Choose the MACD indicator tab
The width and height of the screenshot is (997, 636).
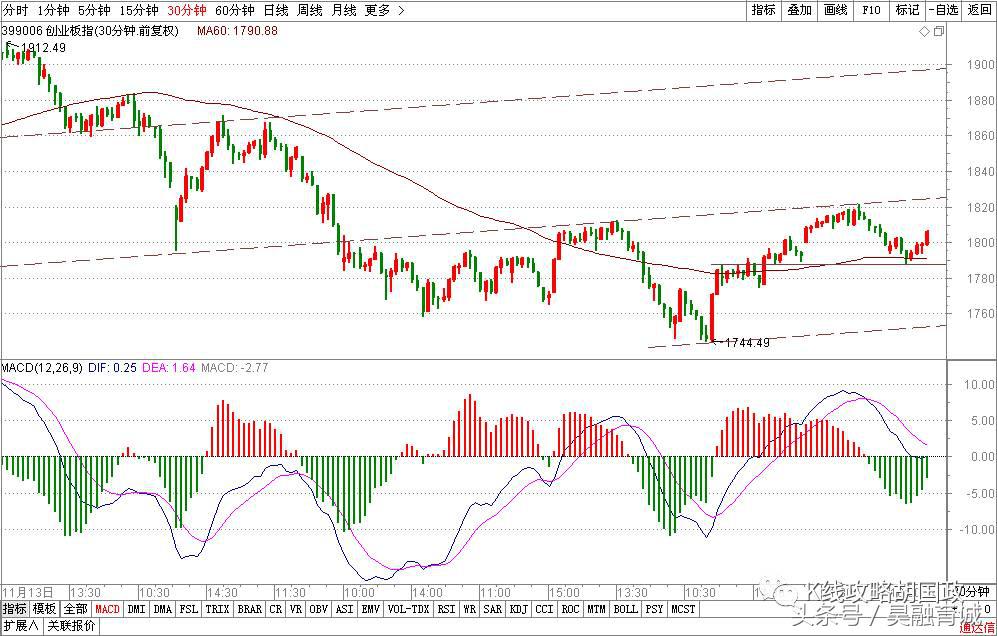coord(107,609)
